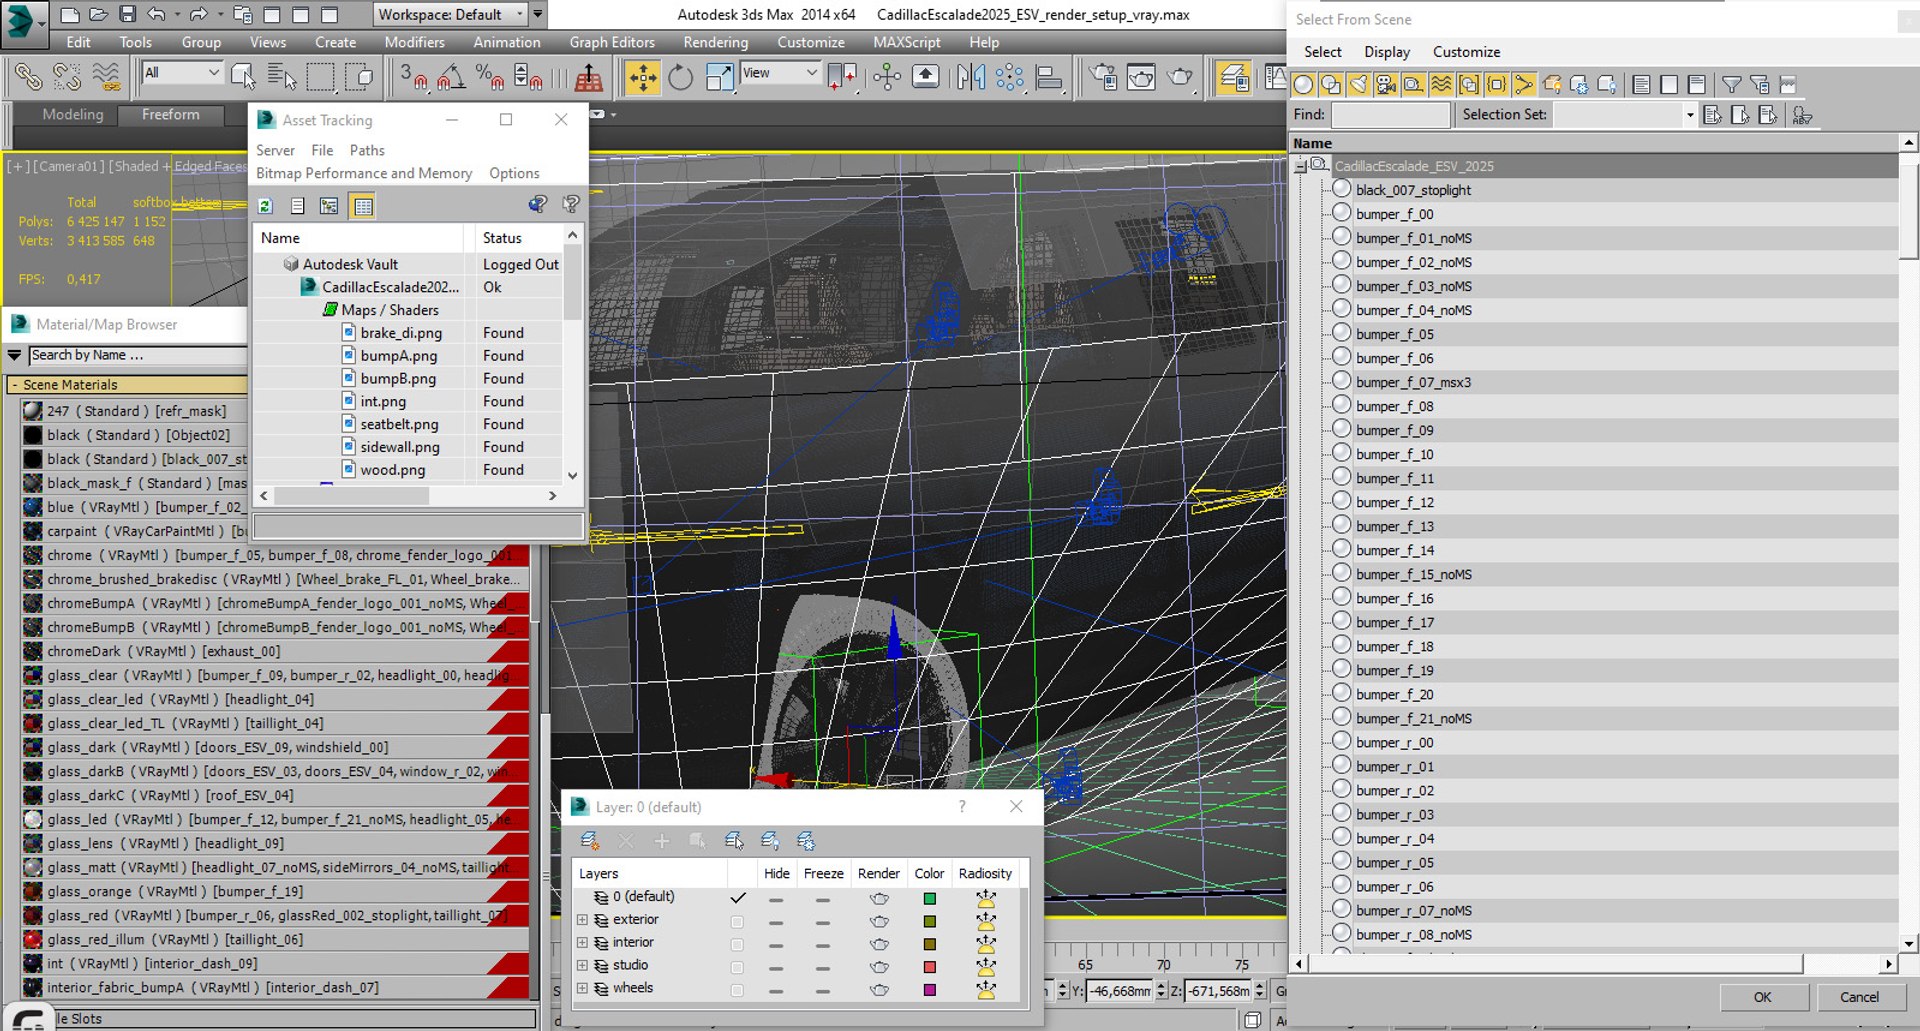Image resolution: width=1920 pixels, height=1031 pixels.
Task: Open Bitmap Performance and Memory menu
Action: 364,173
